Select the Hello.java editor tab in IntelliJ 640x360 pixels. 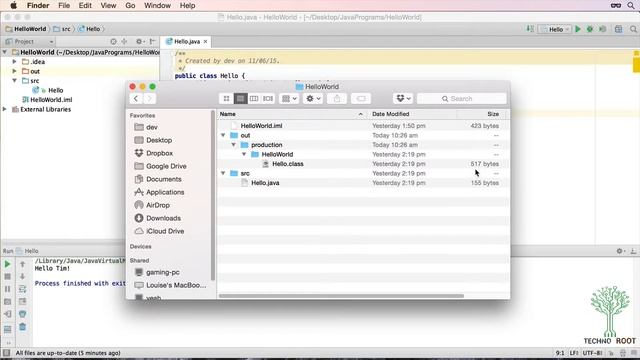(x=187, y=42)
